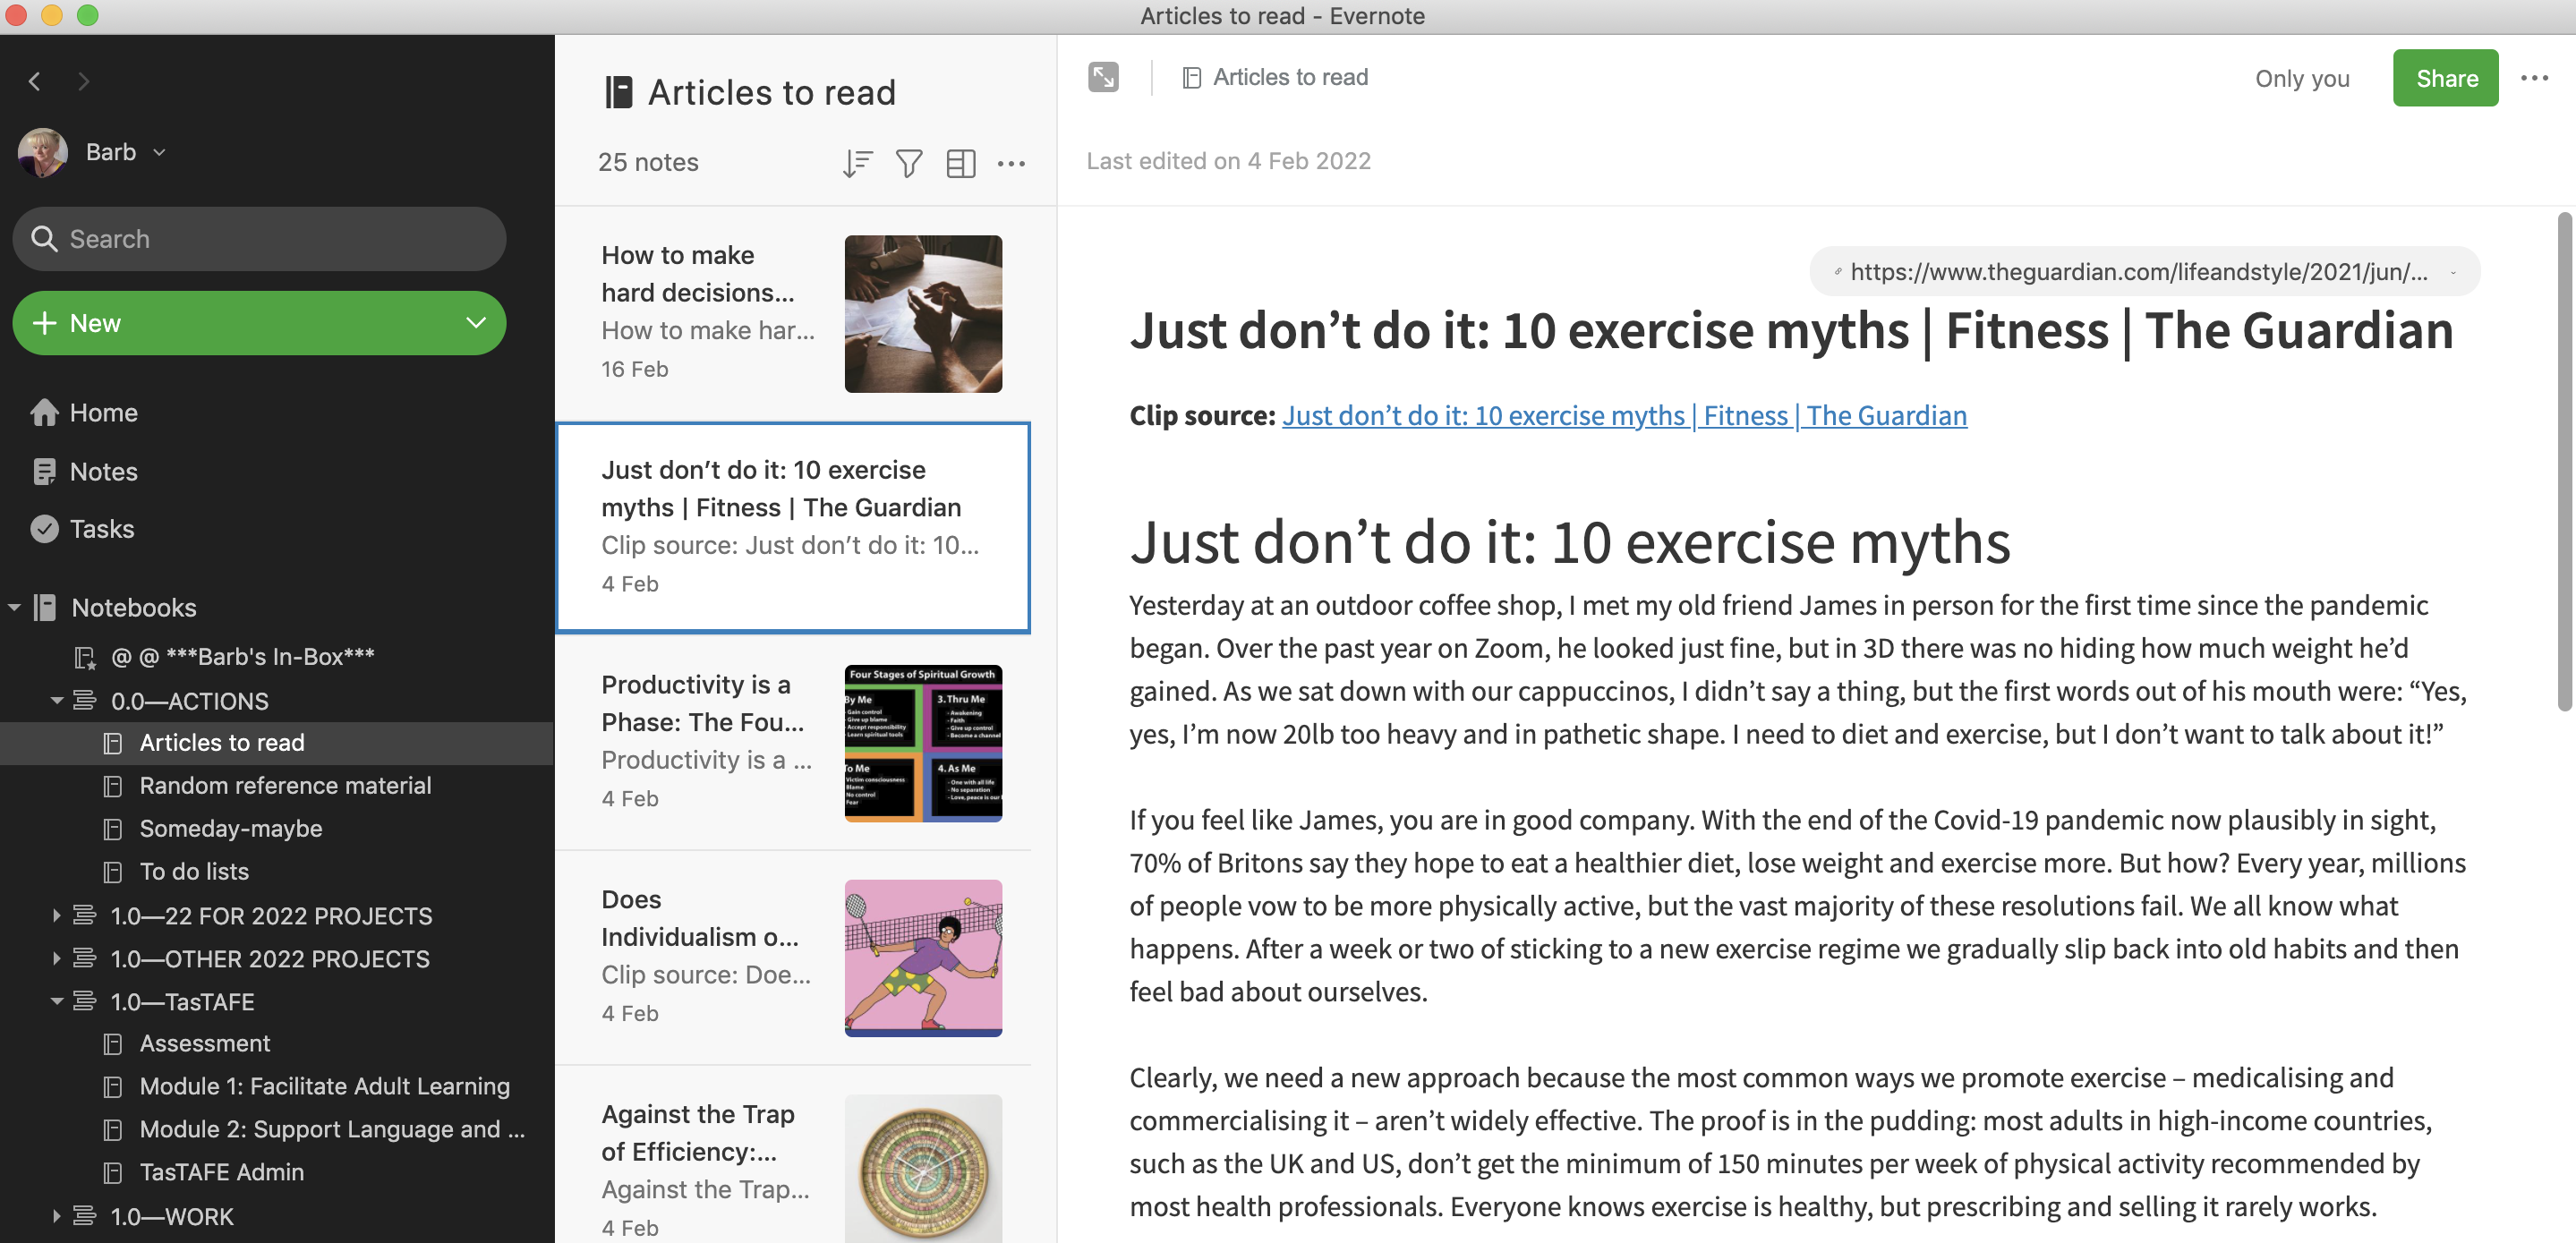Go back with the navigation arrow

coord(35,81)
